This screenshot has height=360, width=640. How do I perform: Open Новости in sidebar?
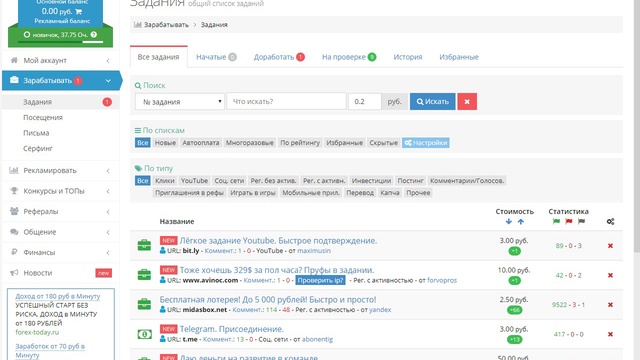(x=60, y=273)
